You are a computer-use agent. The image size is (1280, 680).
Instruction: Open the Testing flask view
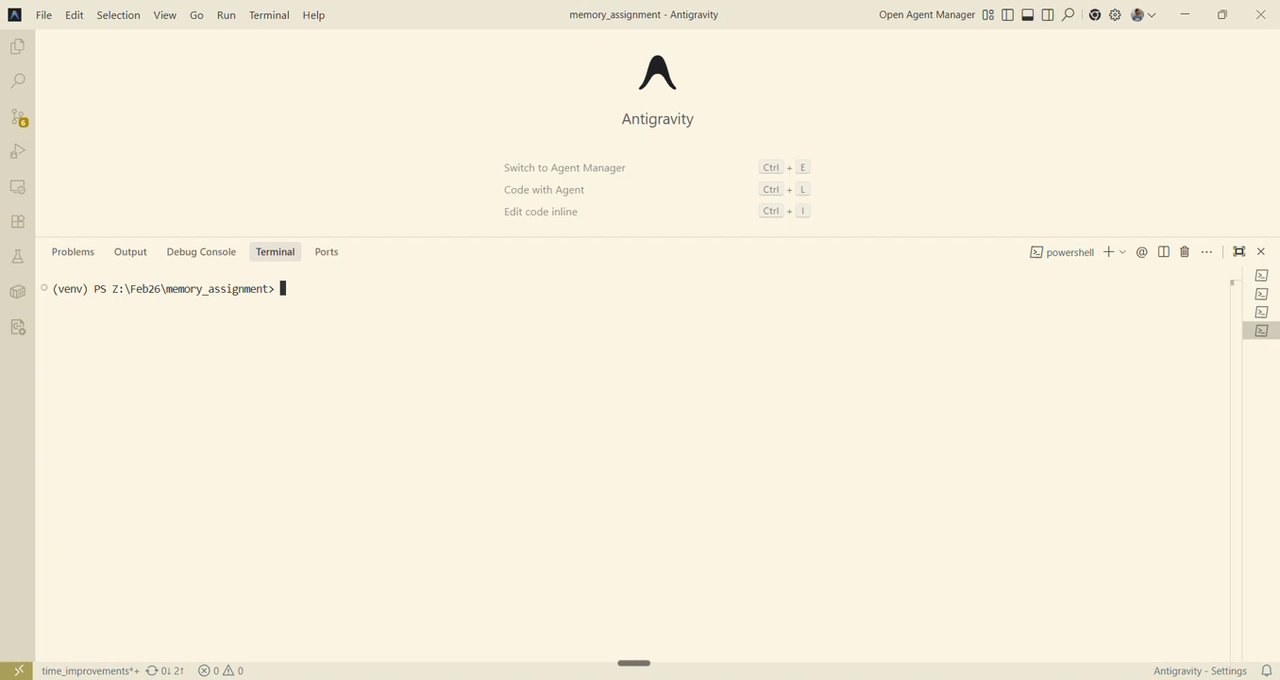17,257
